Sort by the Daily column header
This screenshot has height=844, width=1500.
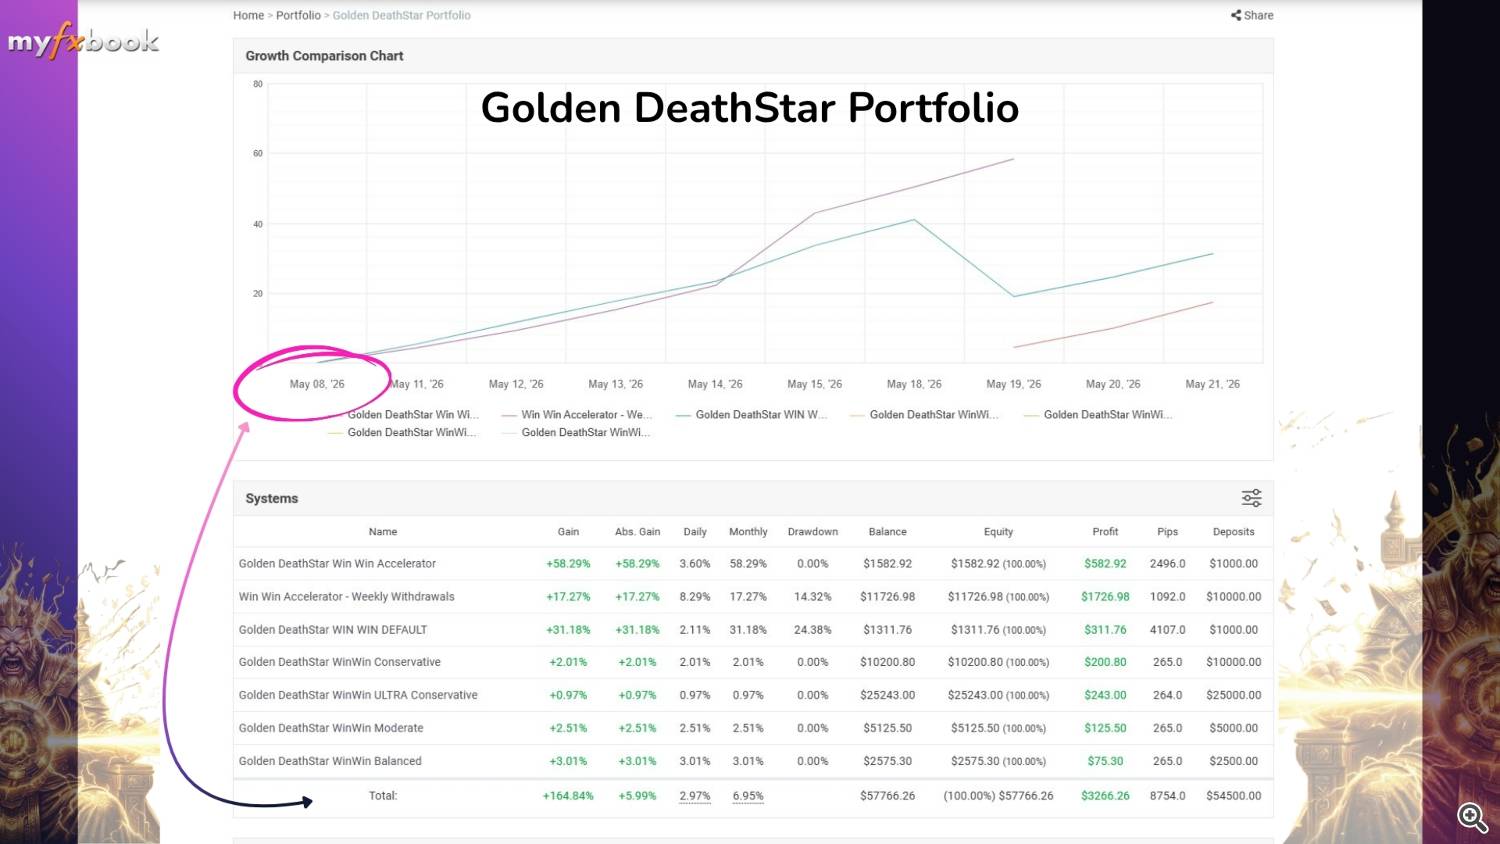[x=695, y=532]
